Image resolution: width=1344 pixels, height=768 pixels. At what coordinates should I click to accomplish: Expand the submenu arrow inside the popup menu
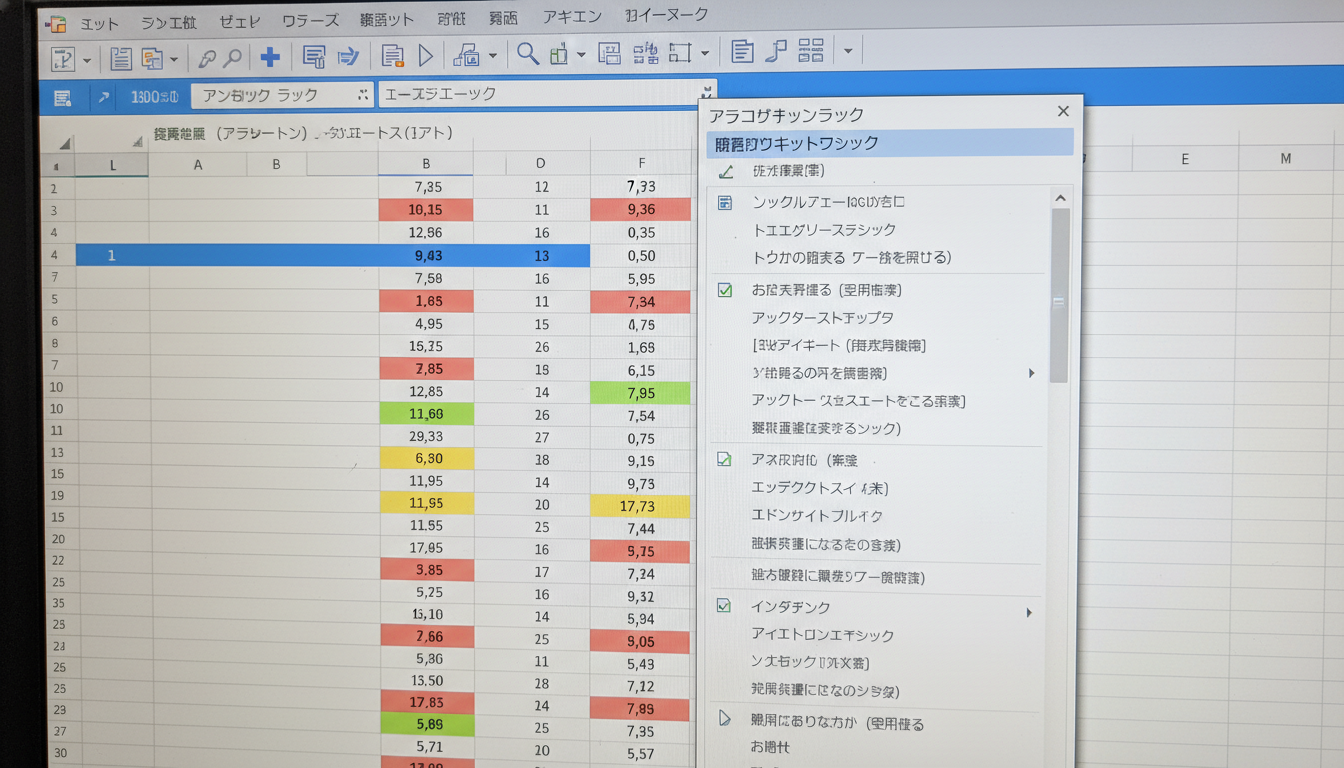(x=1030, y=373)
